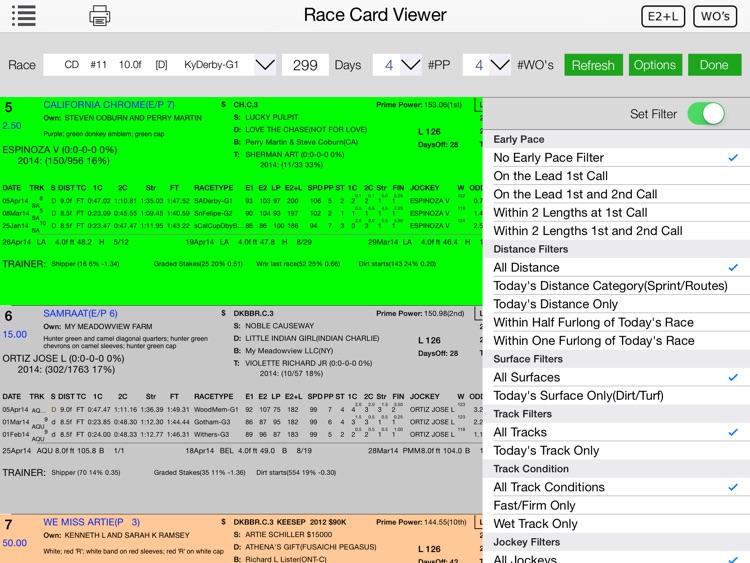Image resolution: width=750 pixels, height=563 pixels.
Task: Choose the Wet Track Only condition
Action: [616, 524]
